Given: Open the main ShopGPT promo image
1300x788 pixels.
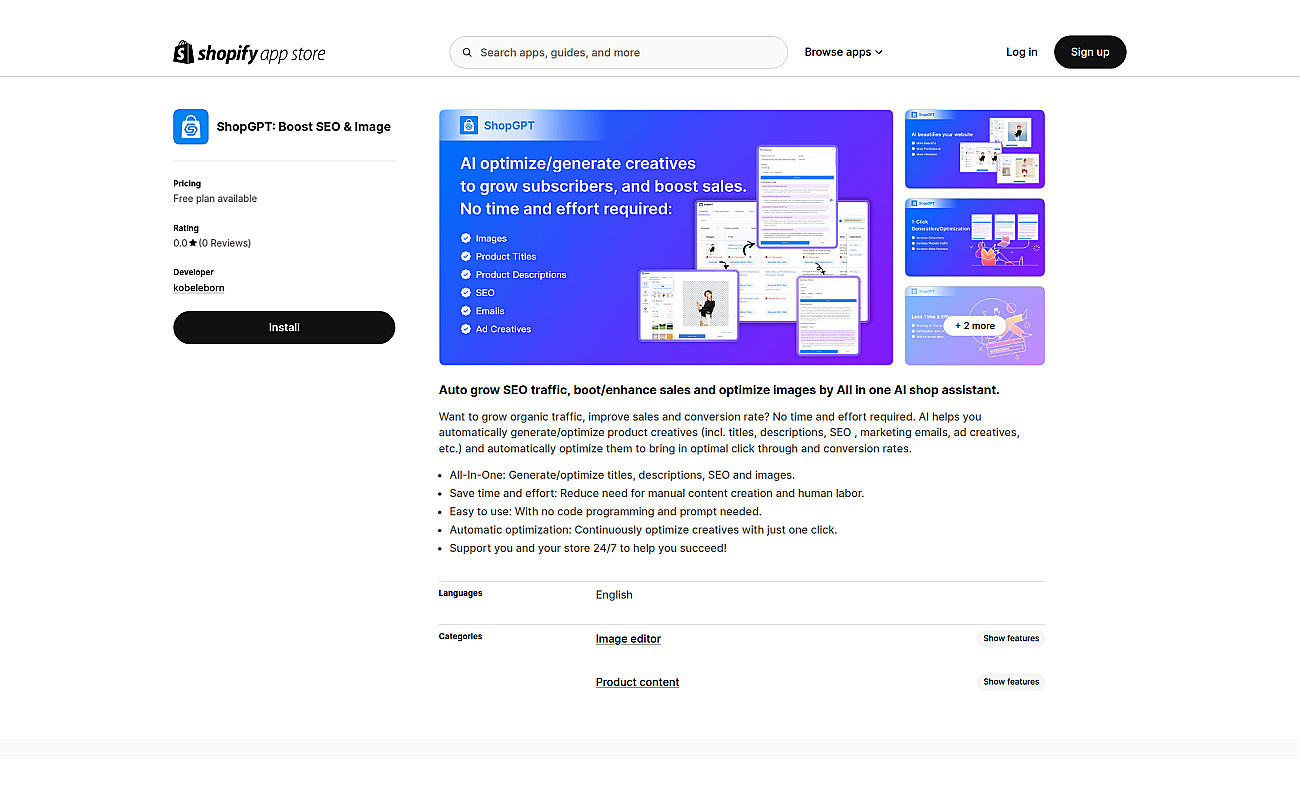Looking at the screenshot, I should [x=666, y=237].
